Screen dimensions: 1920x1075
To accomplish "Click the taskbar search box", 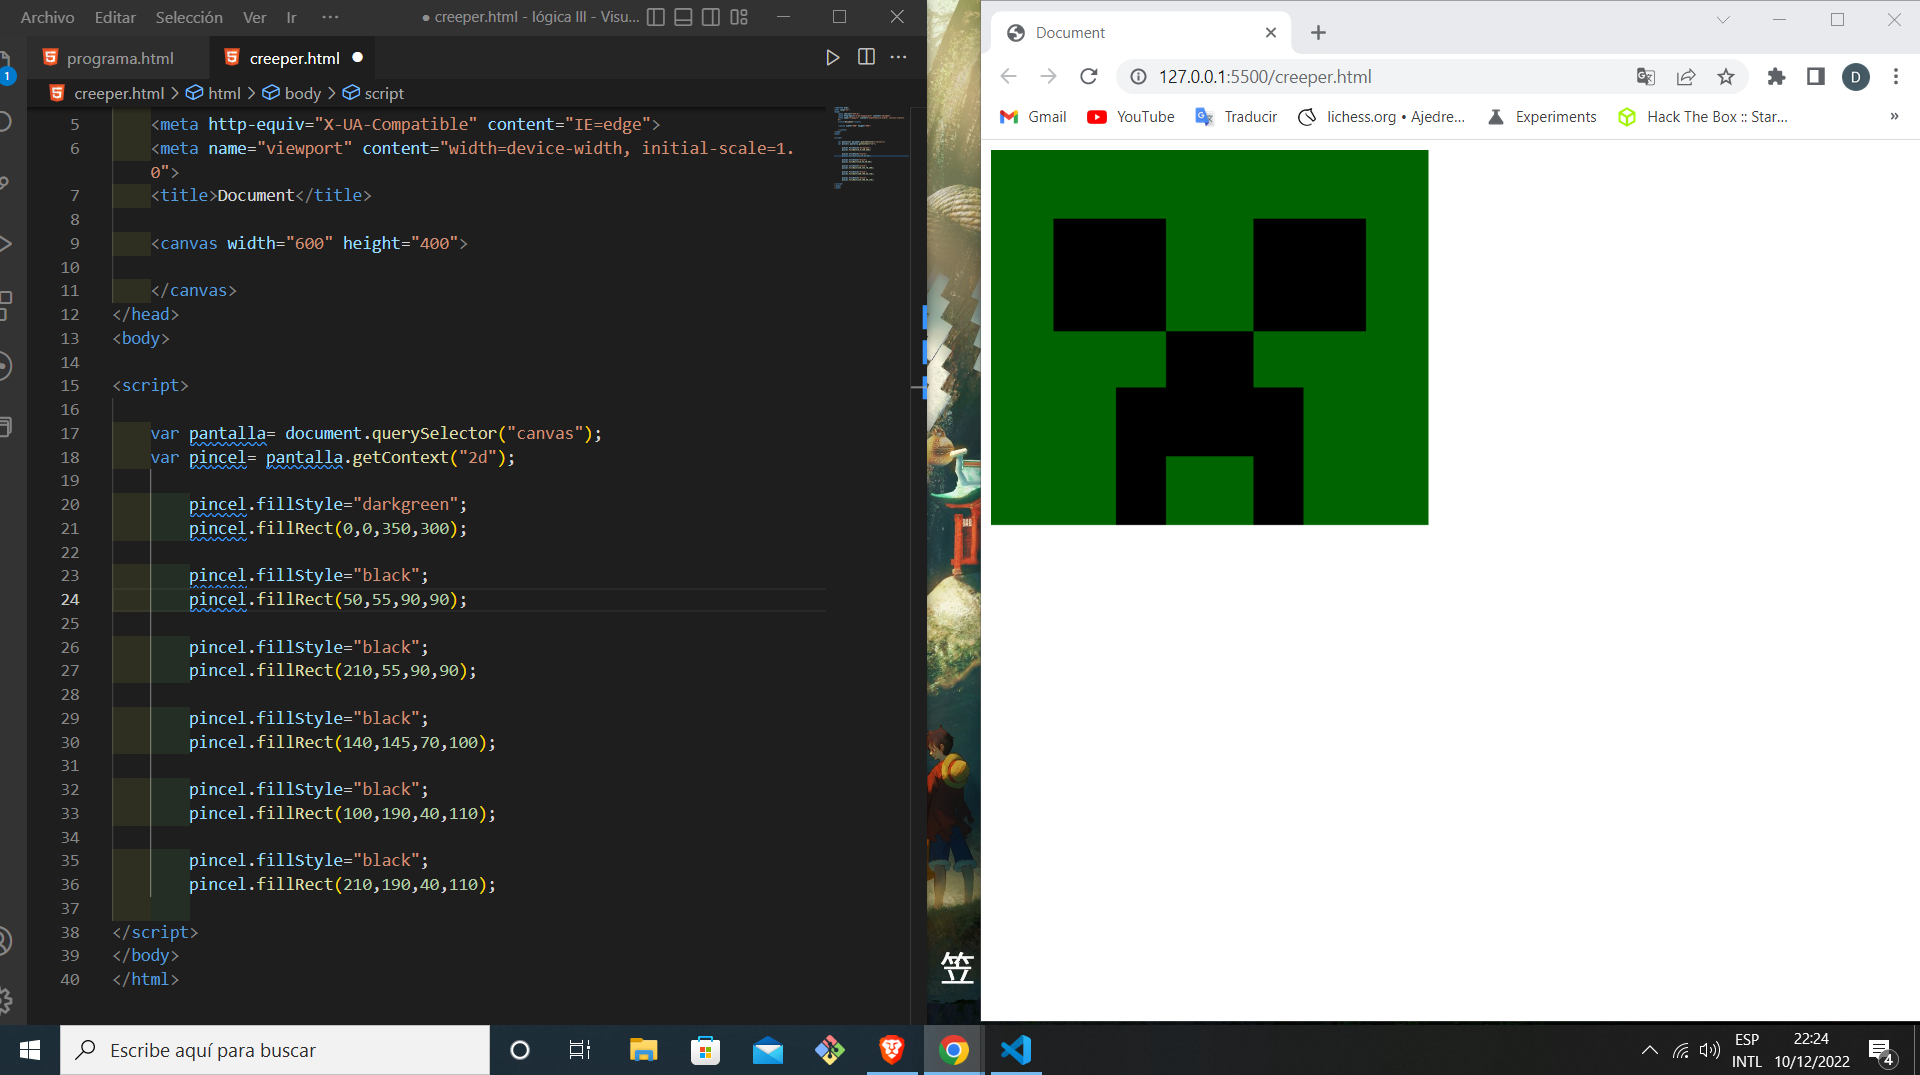I will pyautogui.click(x=275, y=1050).
